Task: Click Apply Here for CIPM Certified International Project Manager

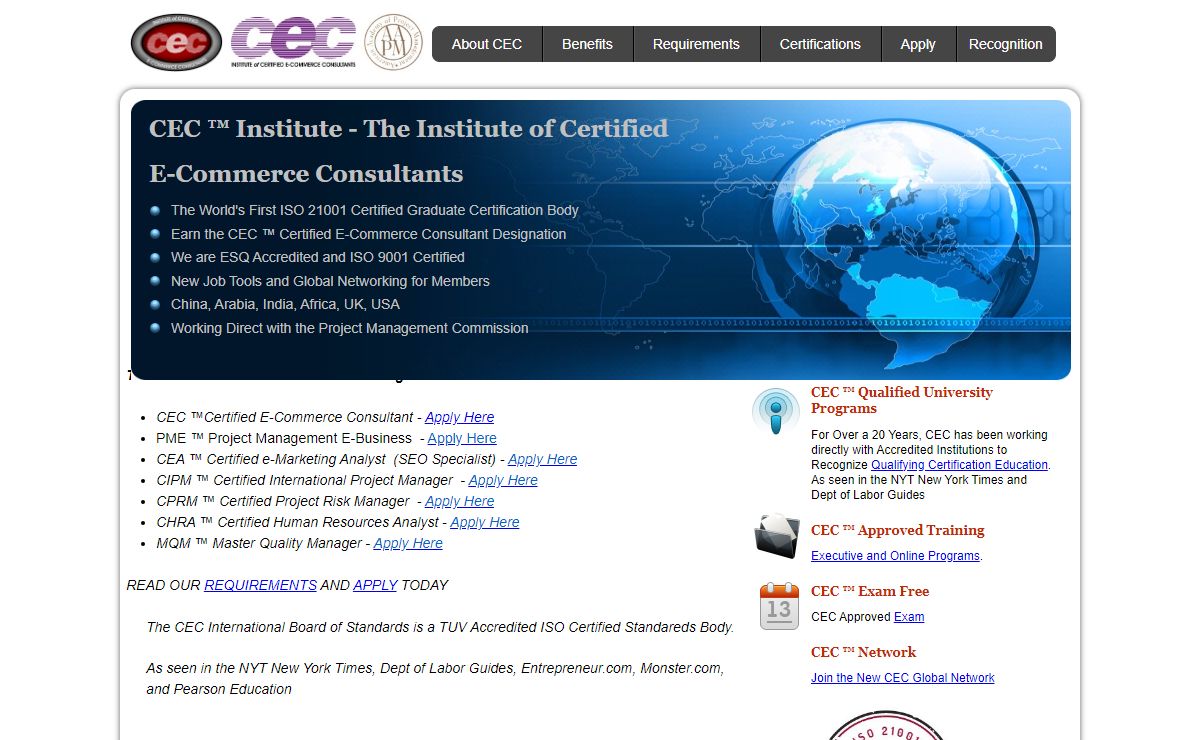Action: (503, 480)
